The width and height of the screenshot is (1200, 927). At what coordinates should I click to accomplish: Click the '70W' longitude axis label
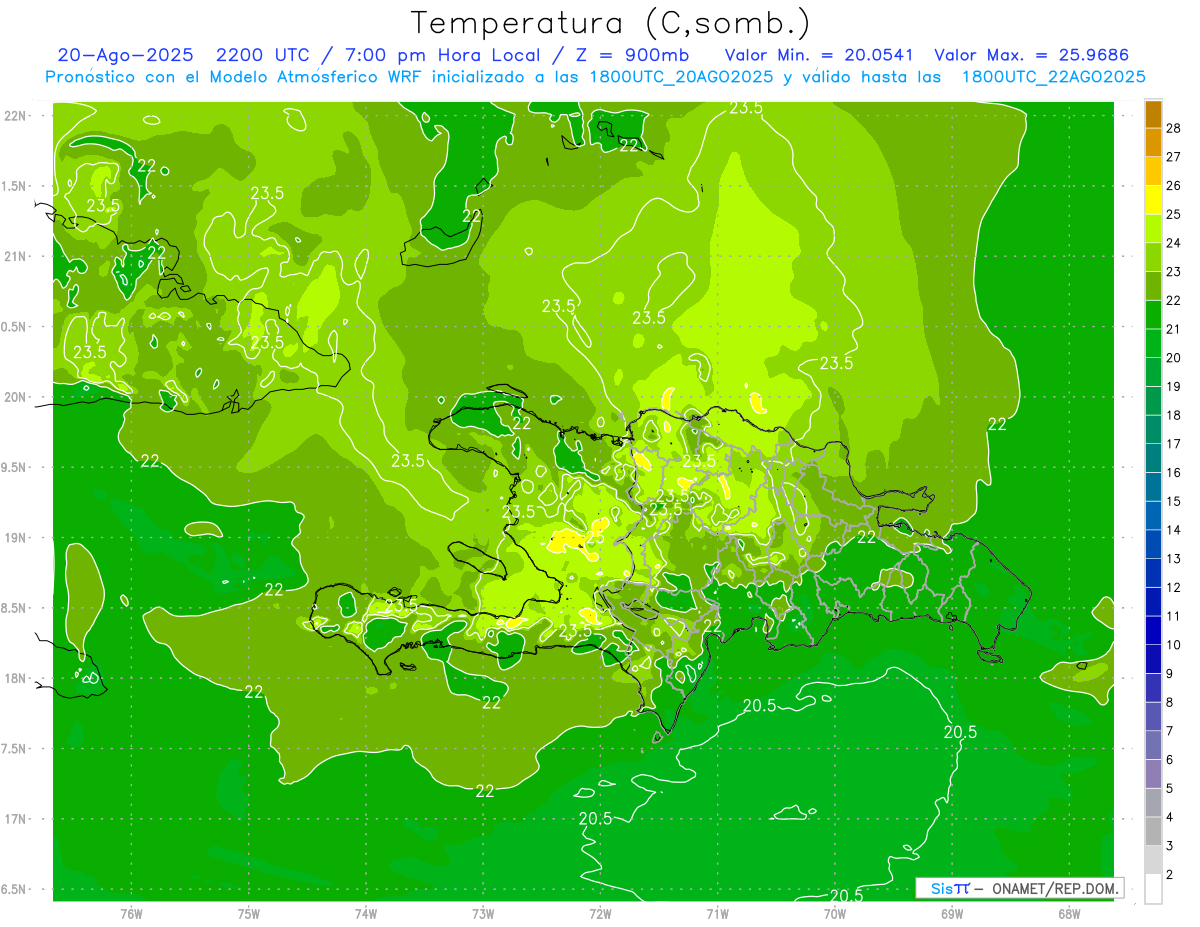click(x=835, y=914)
